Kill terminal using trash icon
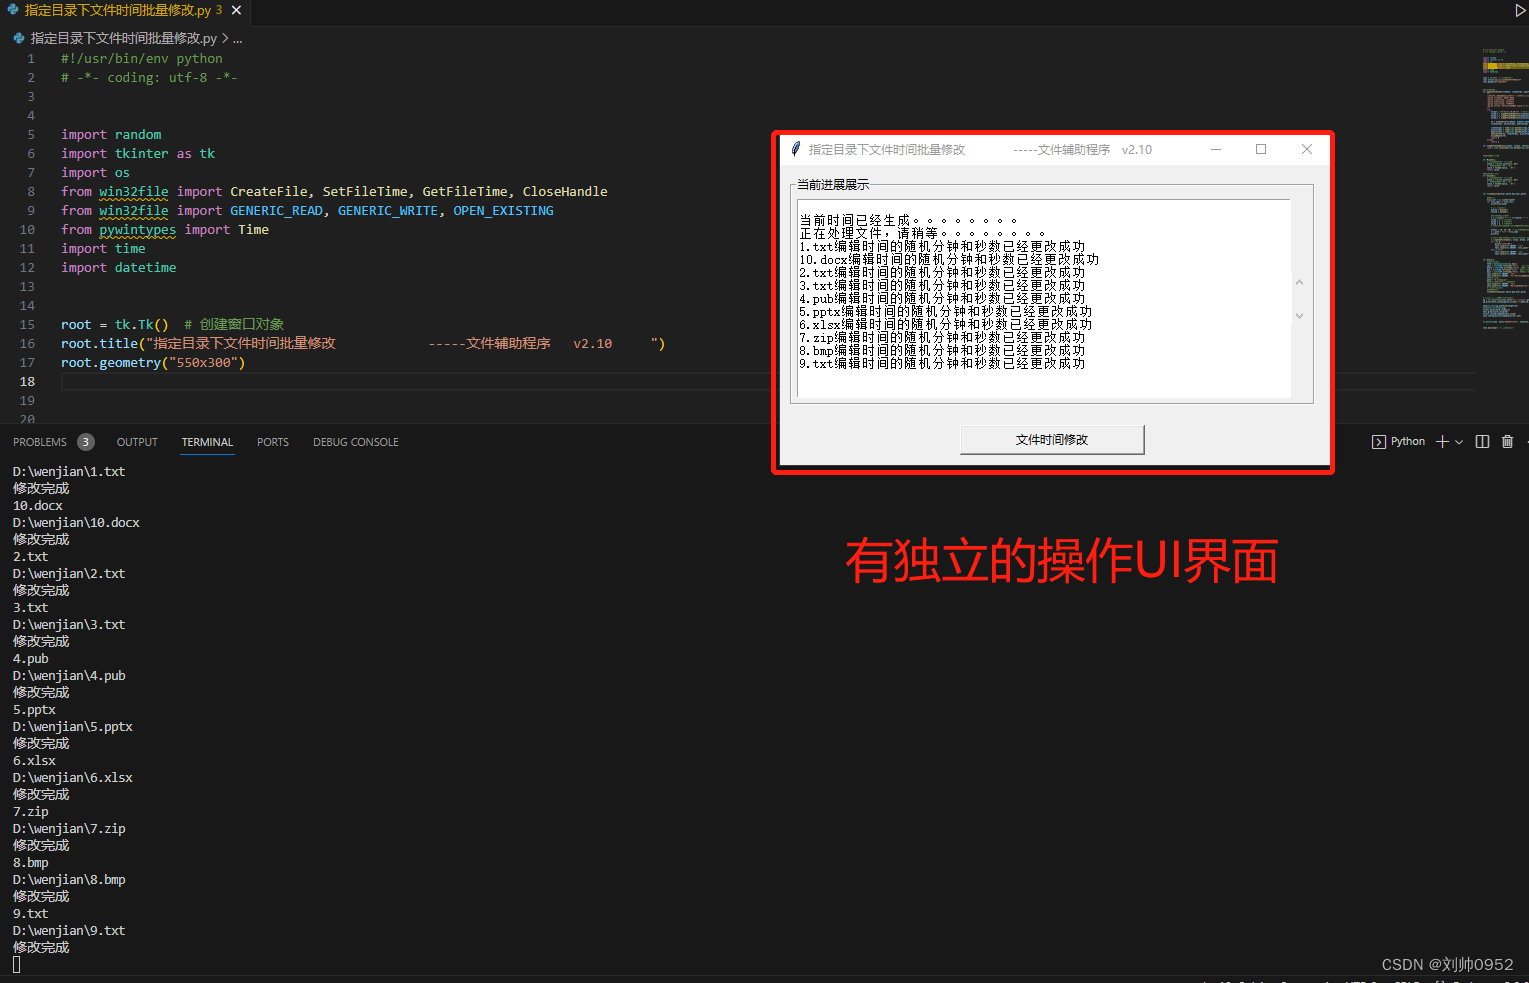1529x983 pixels. pos(1507,441)
